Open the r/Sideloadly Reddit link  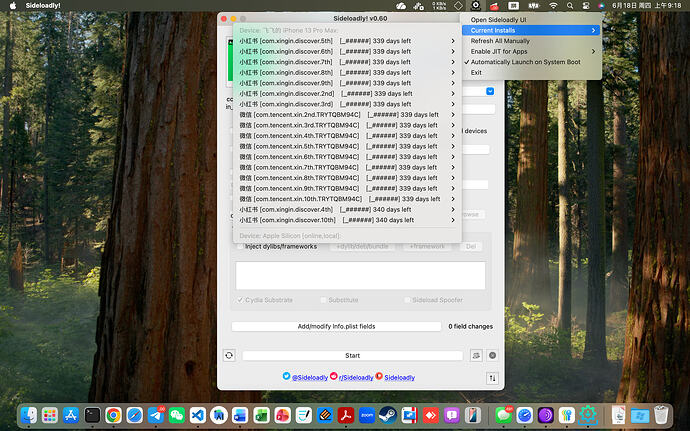coord(356,378)
